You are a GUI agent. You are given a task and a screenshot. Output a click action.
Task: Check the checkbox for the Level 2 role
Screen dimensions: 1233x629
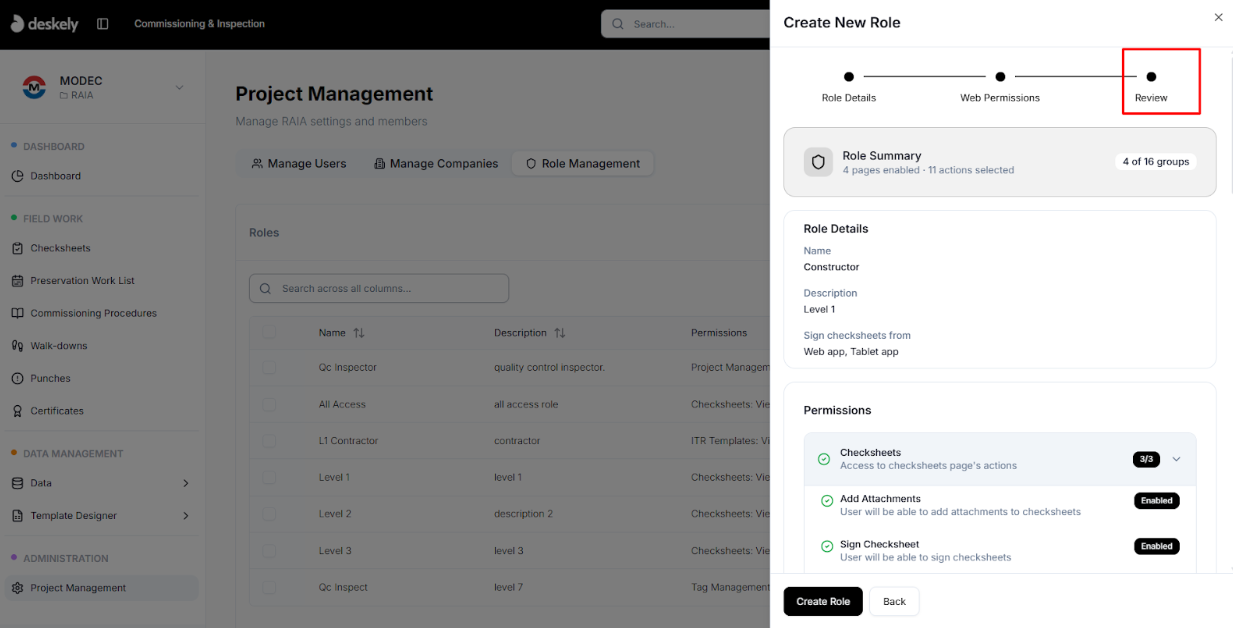click(268, 513)
